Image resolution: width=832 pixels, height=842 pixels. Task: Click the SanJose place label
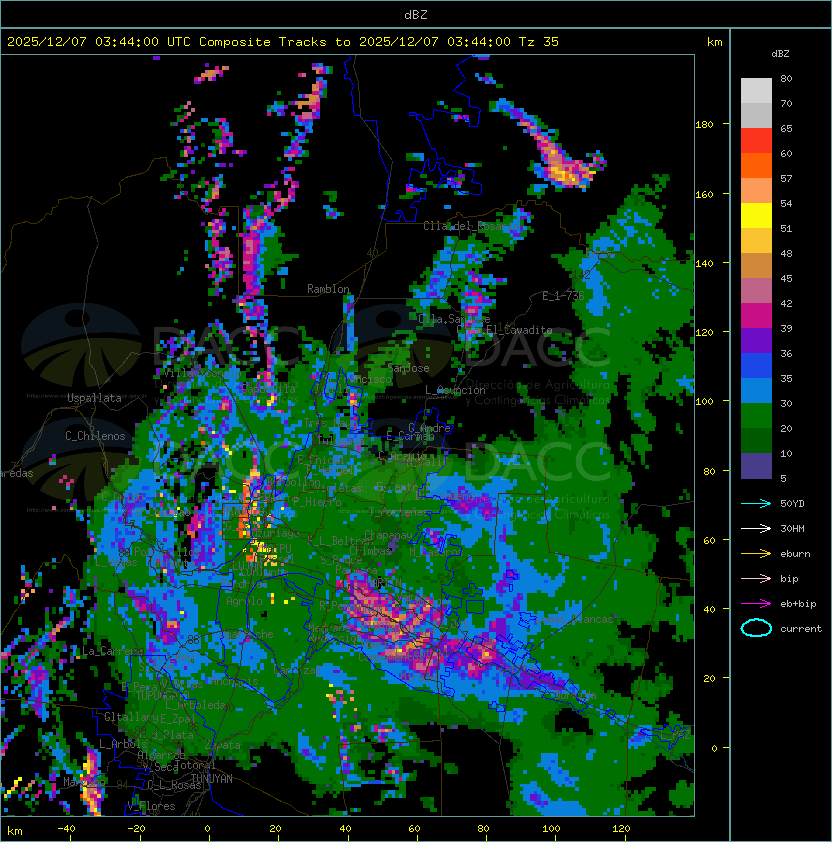[x=408, y=368]
